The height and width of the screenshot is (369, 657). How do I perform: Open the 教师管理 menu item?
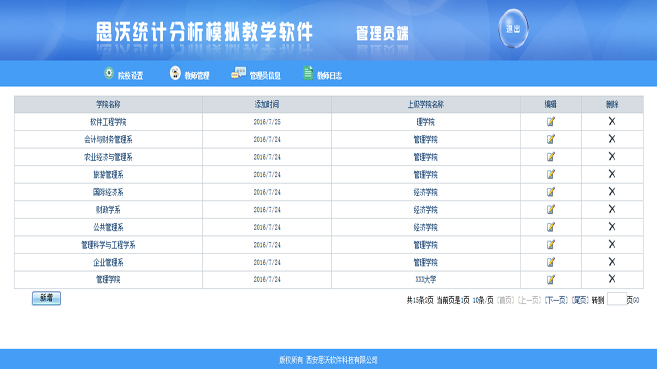point(197,76)
